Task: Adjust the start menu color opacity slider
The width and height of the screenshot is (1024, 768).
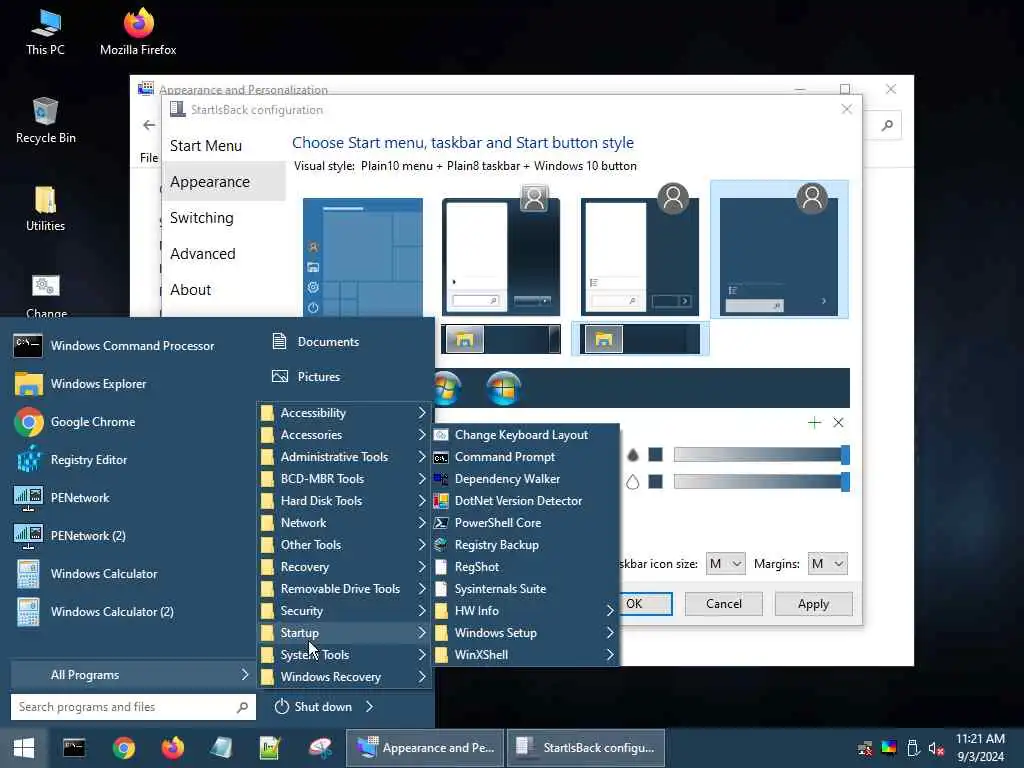Action: point(761,455)
